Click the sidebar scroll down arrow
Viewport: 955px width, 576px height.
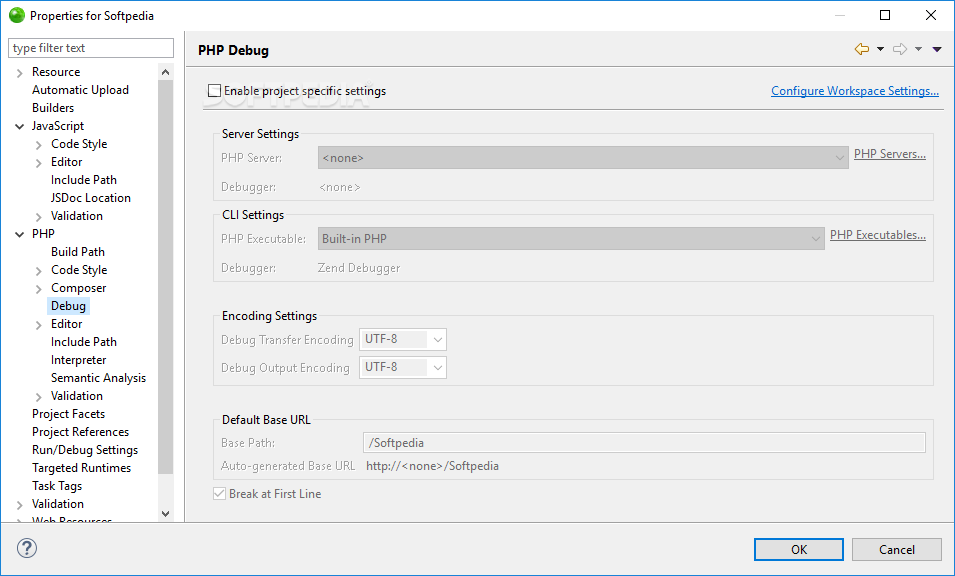(x=165, y=513)
